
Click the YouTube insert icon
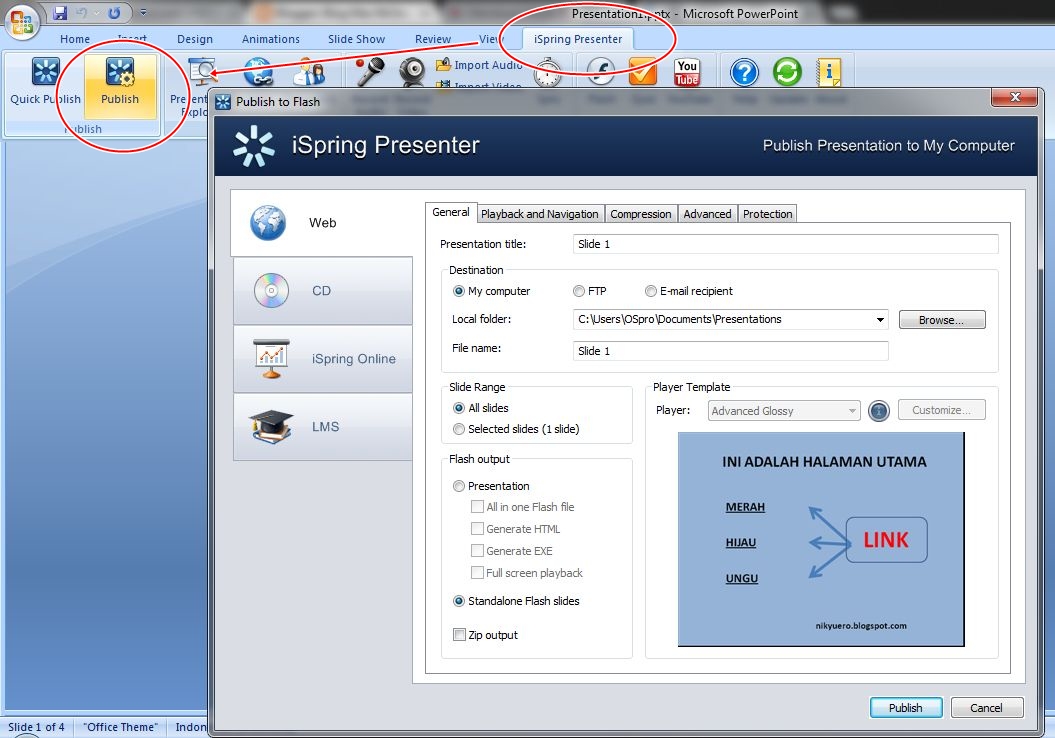tap(686, 71)
